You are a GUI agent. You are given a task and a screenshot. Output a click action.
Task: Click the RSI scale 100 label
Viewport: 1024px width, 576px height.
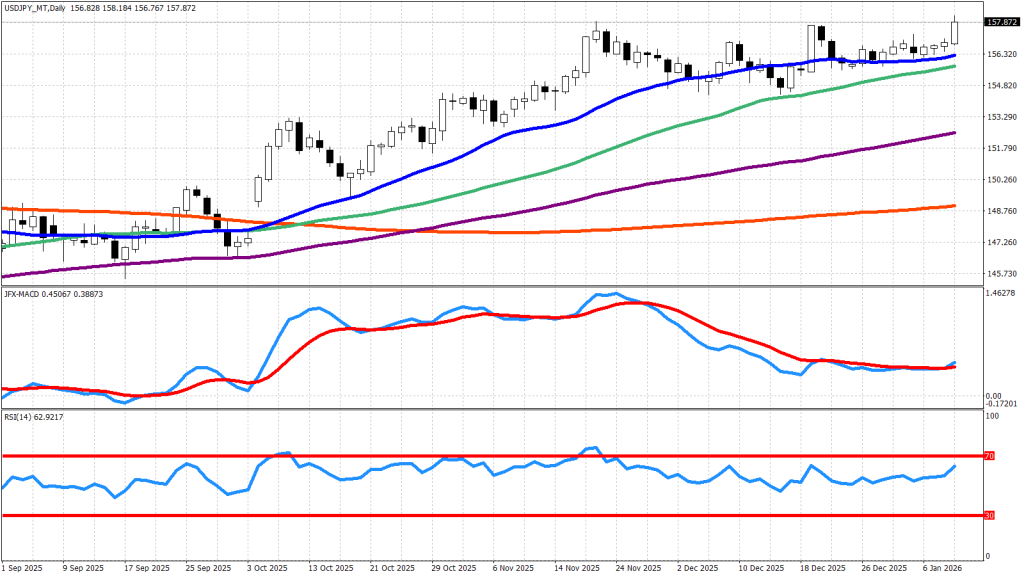pos(993,415)
